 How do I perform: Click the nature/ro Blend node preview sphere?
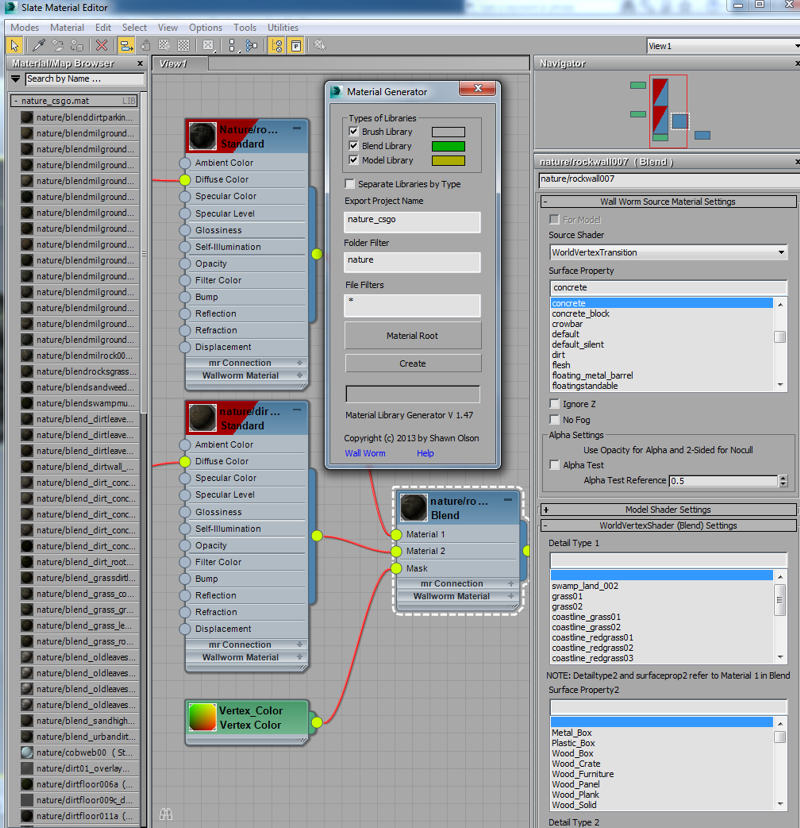point(413,507)
